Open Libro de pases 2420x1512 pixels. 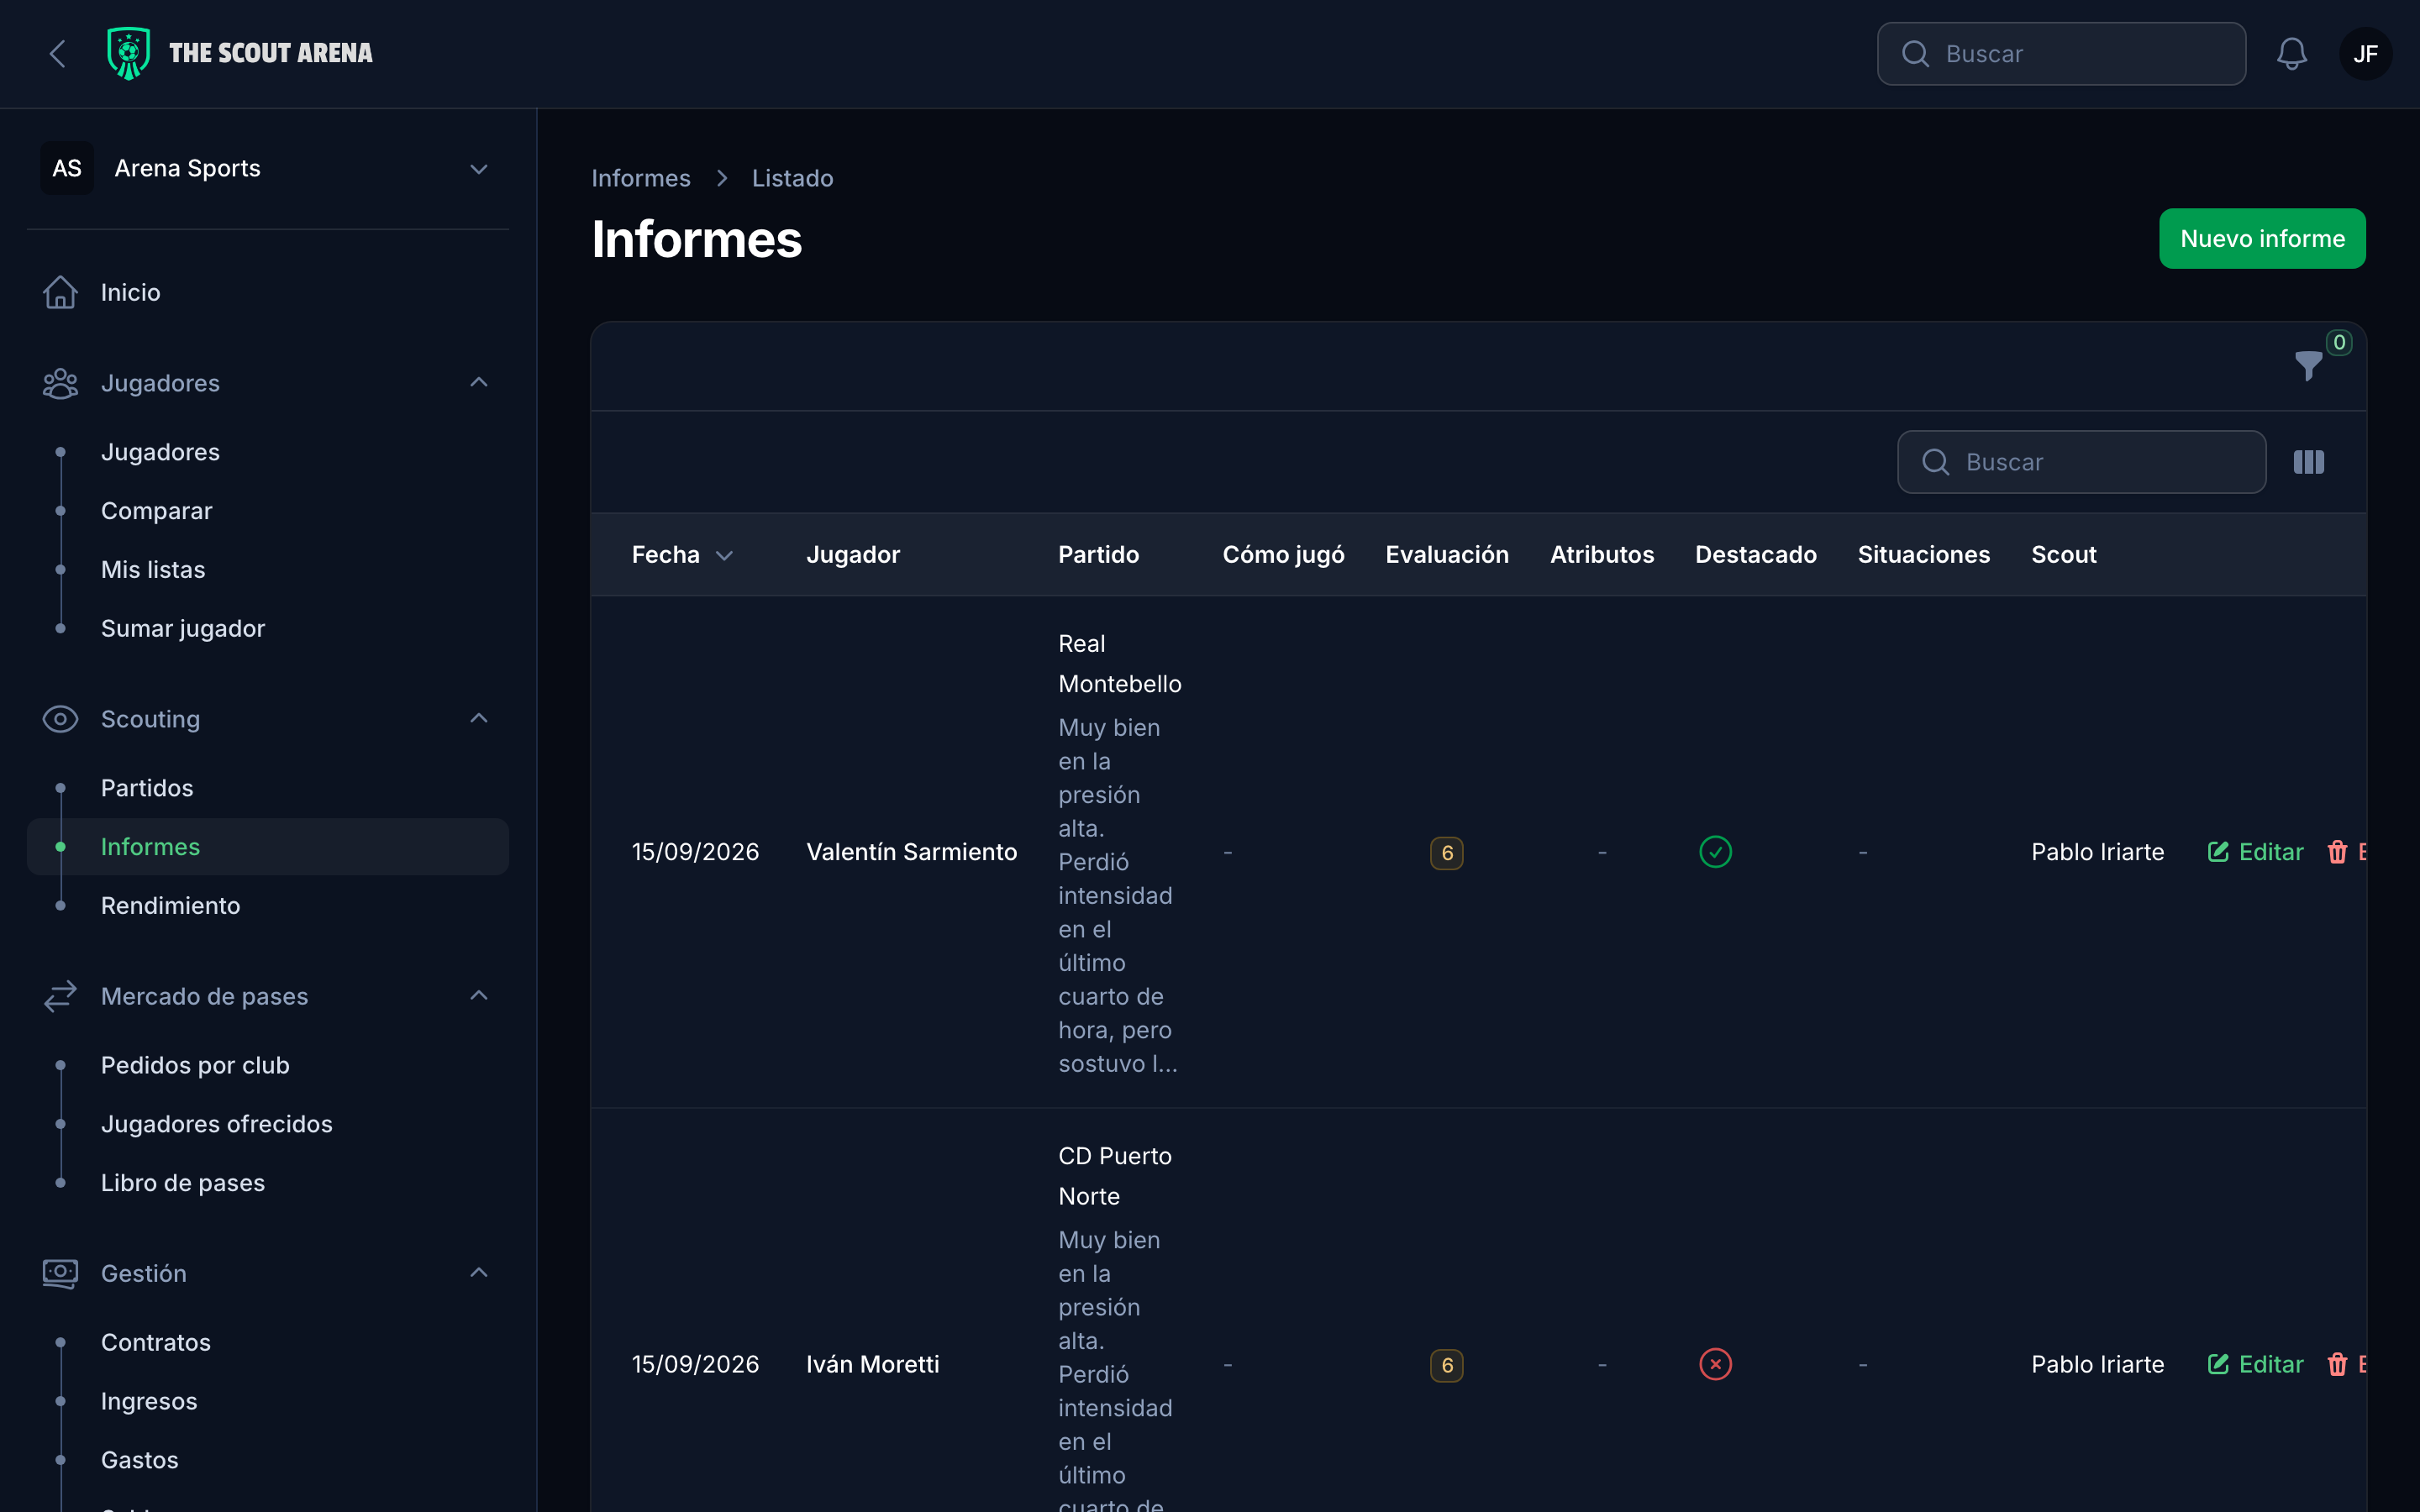[268, 1183]
